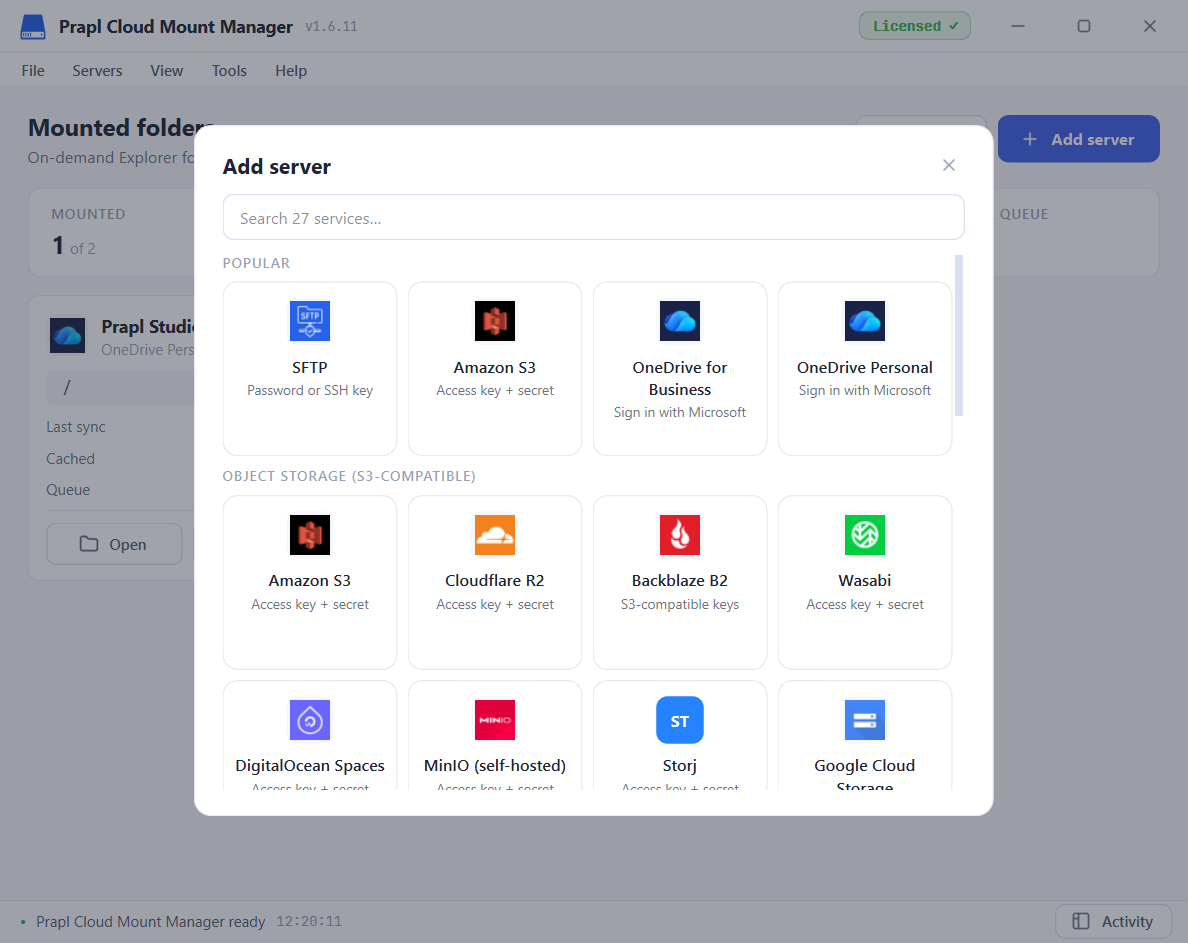The image size is (1188, 943).
Task: Select the Cloudflare R2 icon
Action: (495, 535)
